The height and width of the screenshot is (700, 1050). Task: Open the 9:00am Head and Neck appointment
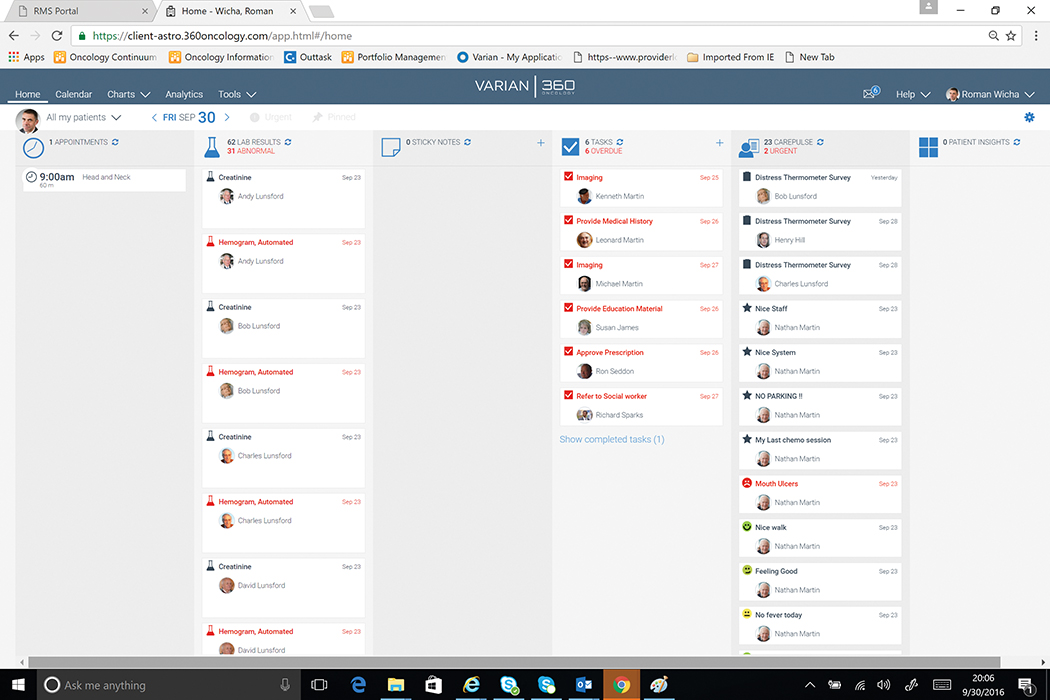click(104, 179)
